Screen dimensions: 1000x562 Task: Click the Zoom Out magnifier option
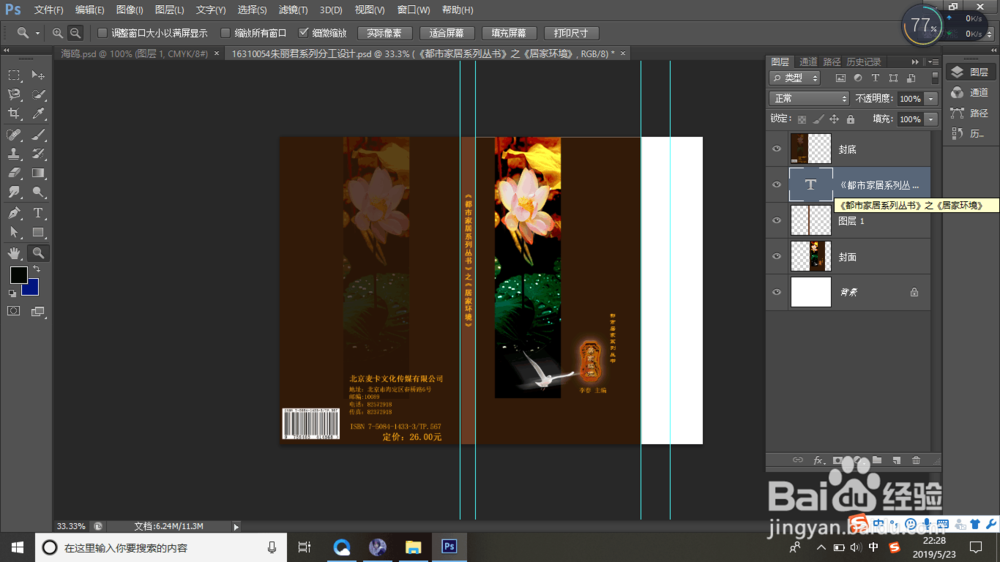[x=75, y=33]
